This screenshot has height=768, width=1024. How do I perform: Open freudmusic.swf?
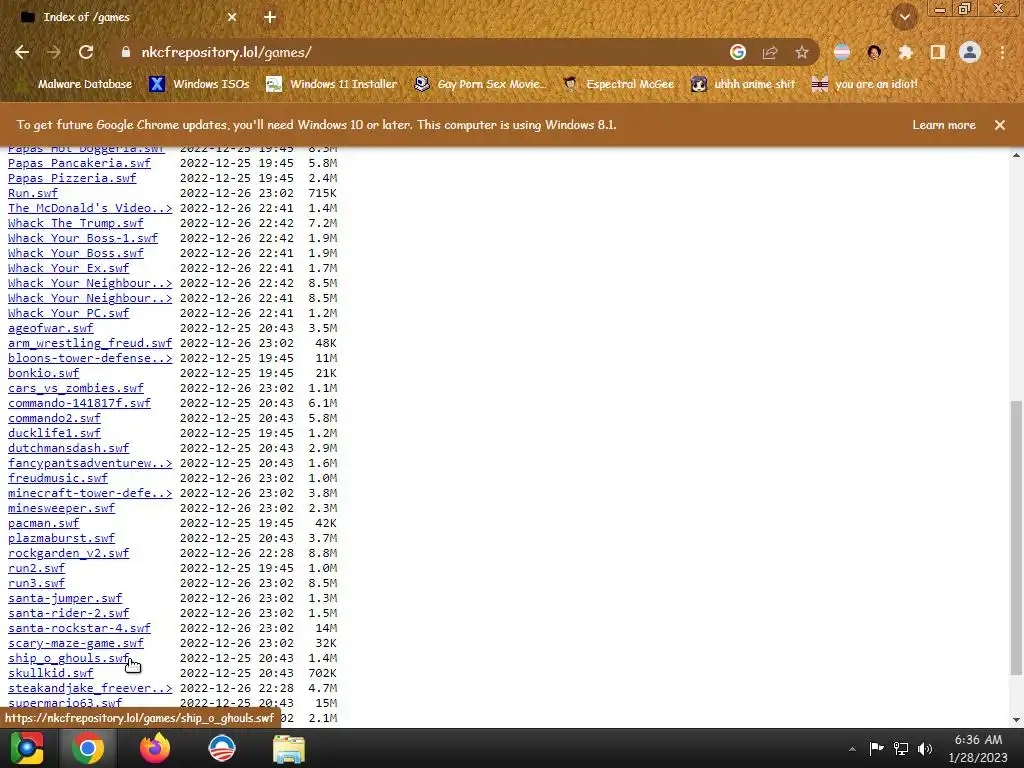tap(58, 479)
